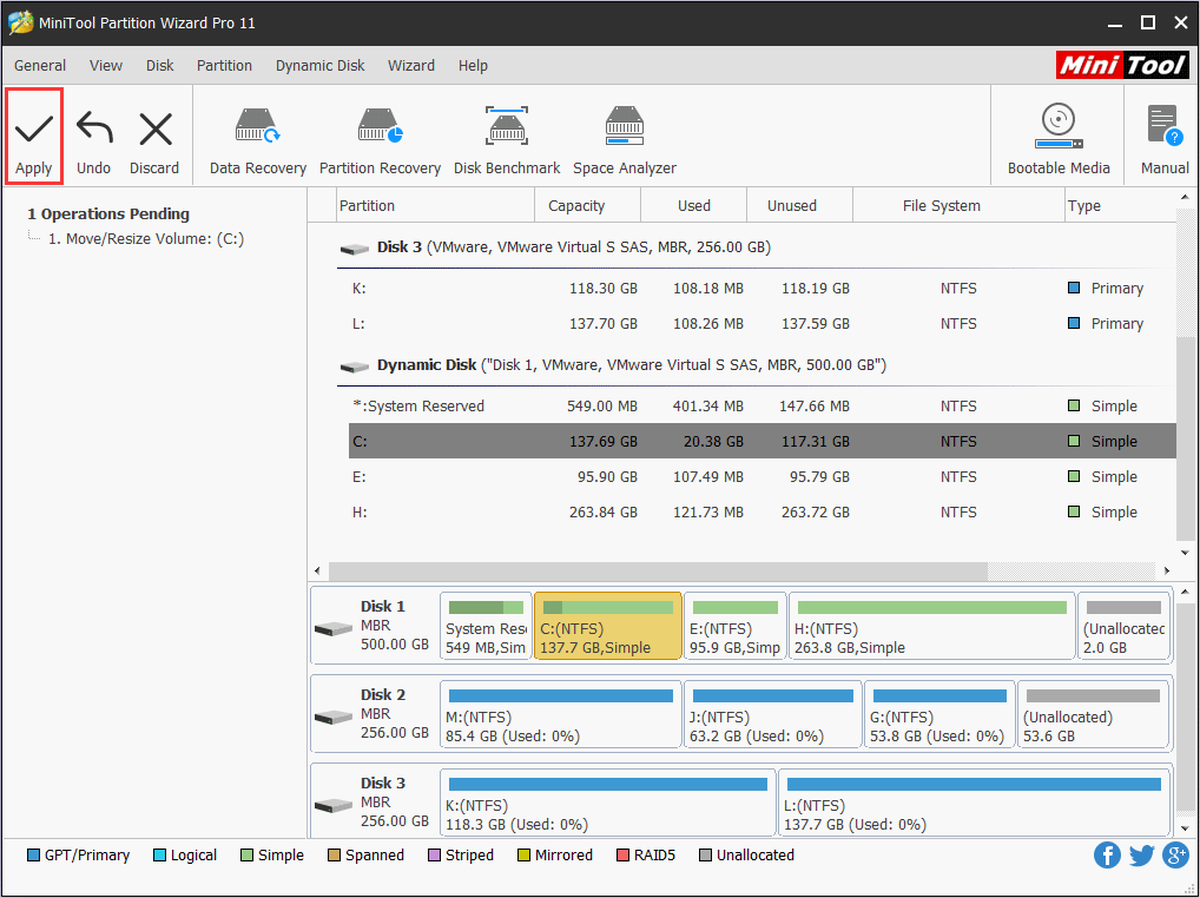Select the L:(NTFS) block on Disk 3 map
This screenshot has height=898, width=1200.
974,802
